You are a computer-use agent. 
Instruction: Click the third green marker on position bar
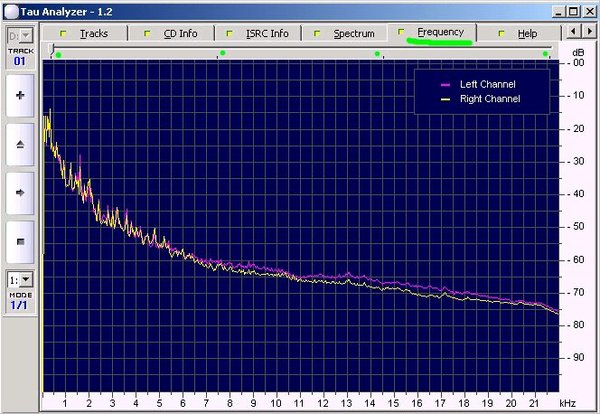377,54
